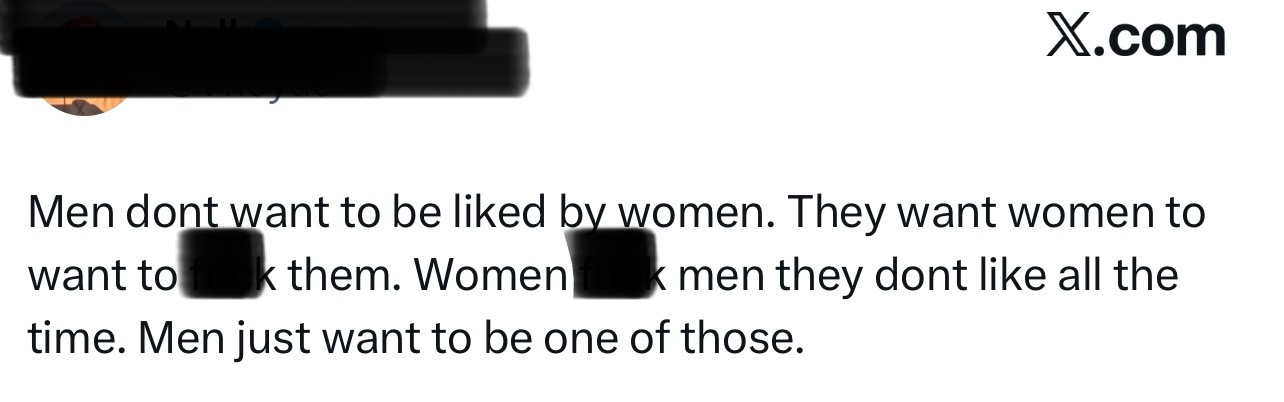This screenshot has width=1284, height=402.
Task: Click the first blacked-out word in tweet
Action: [222, 269]
